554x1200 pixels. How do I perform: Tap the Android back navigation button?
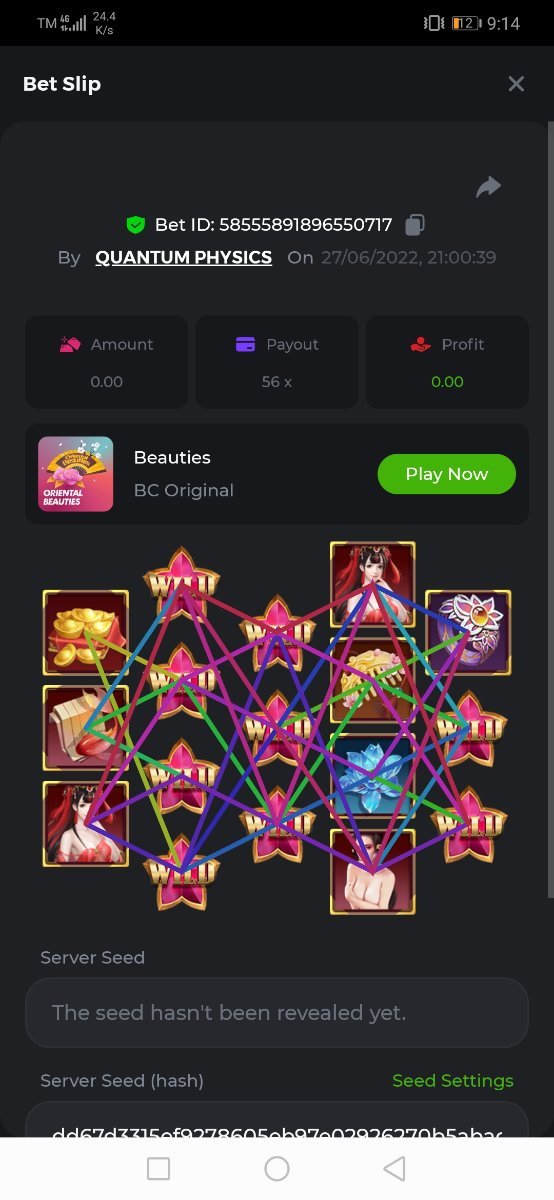click(x=395, y=1168)
